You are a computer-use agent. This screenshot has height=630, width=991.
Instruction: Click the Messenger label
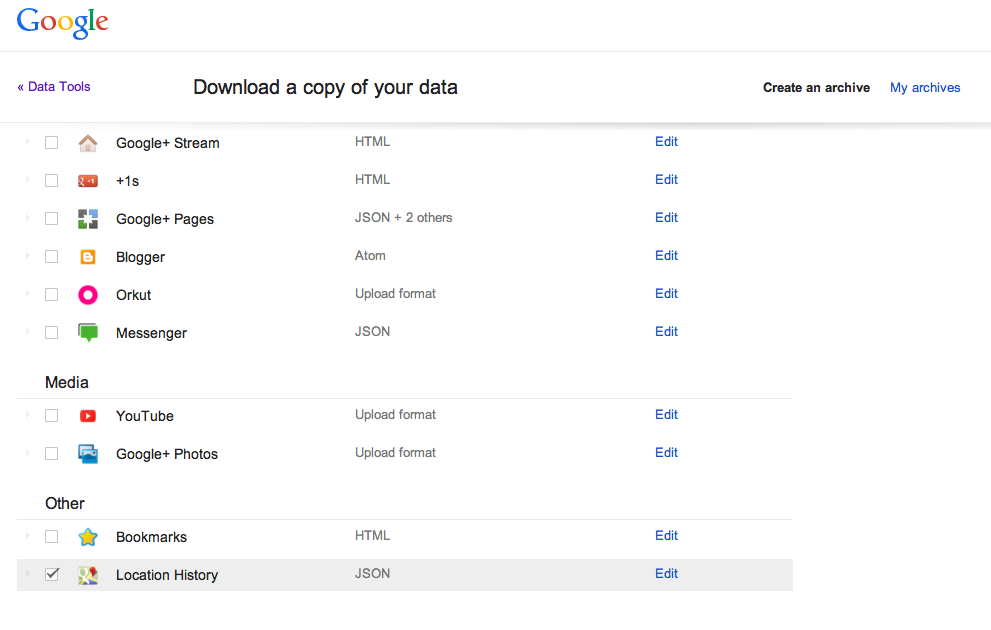pos(151,333)
